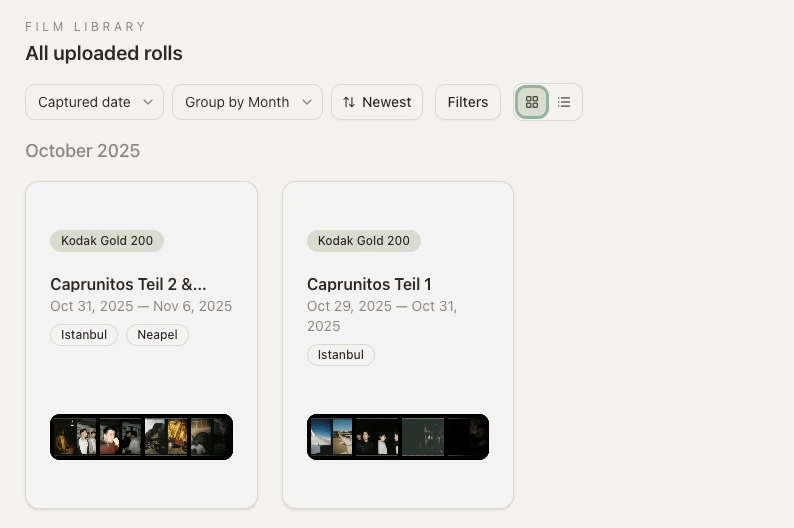Click yellow-lit photo in Teil 2 filmstrip
The image size is (794, 528).
click(x=177, y=437)
